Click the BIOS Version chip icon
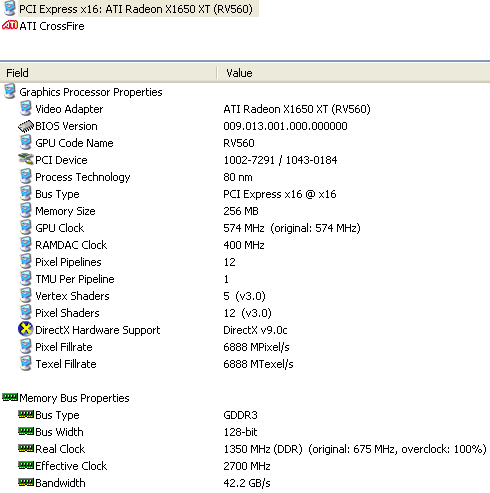The width and height of the screenshot is (490, 493). (26, 126)
